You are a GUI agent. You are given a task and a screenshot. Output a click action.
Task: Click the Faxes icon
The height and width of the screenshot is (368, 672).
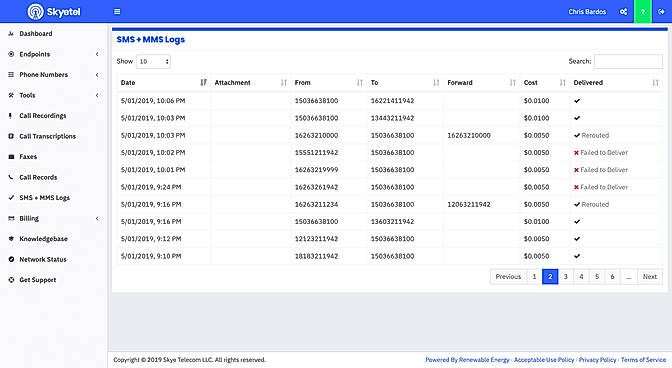click(11, 157)
